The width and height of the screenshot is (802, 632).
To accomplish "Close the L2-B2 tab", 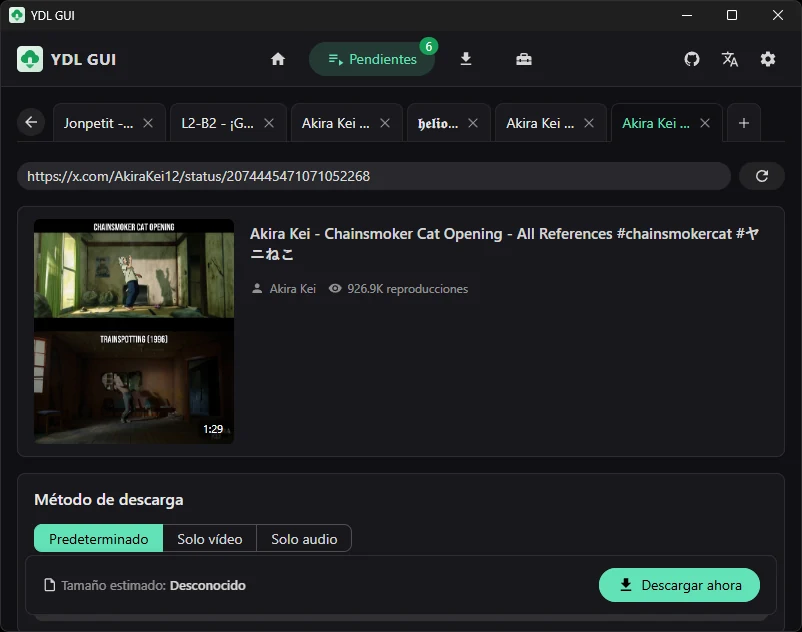I will click(269, 123).
